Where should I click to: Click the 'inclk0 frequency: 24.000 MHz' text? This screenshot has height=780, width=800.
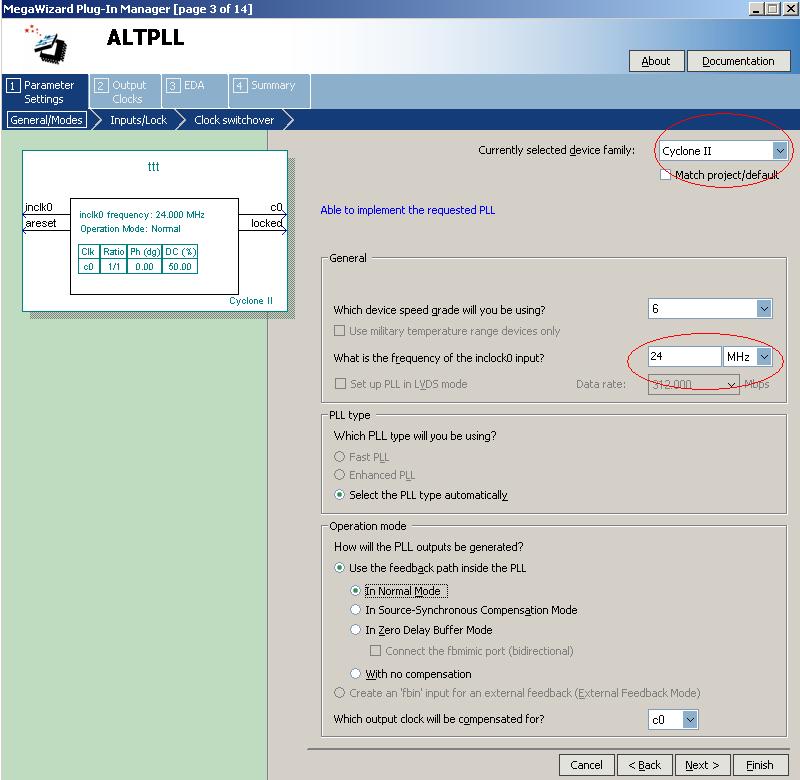coord(142,214)
